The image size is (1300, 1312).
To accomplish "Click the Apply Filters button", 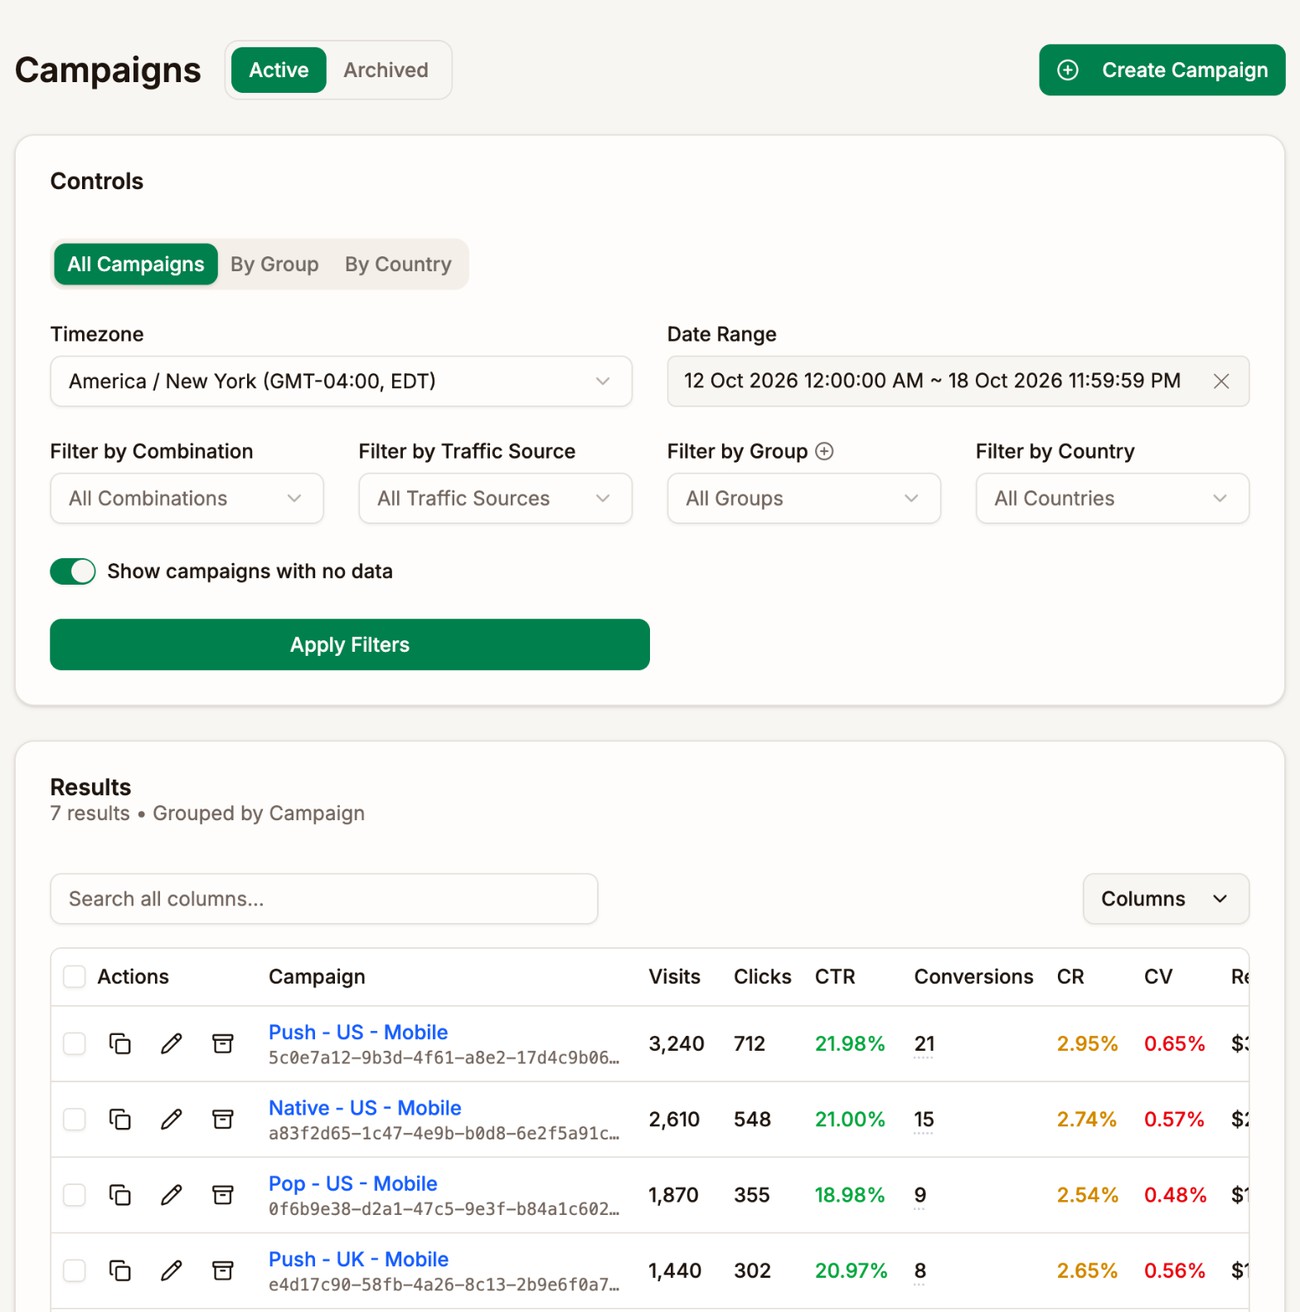I will [350, 645].
